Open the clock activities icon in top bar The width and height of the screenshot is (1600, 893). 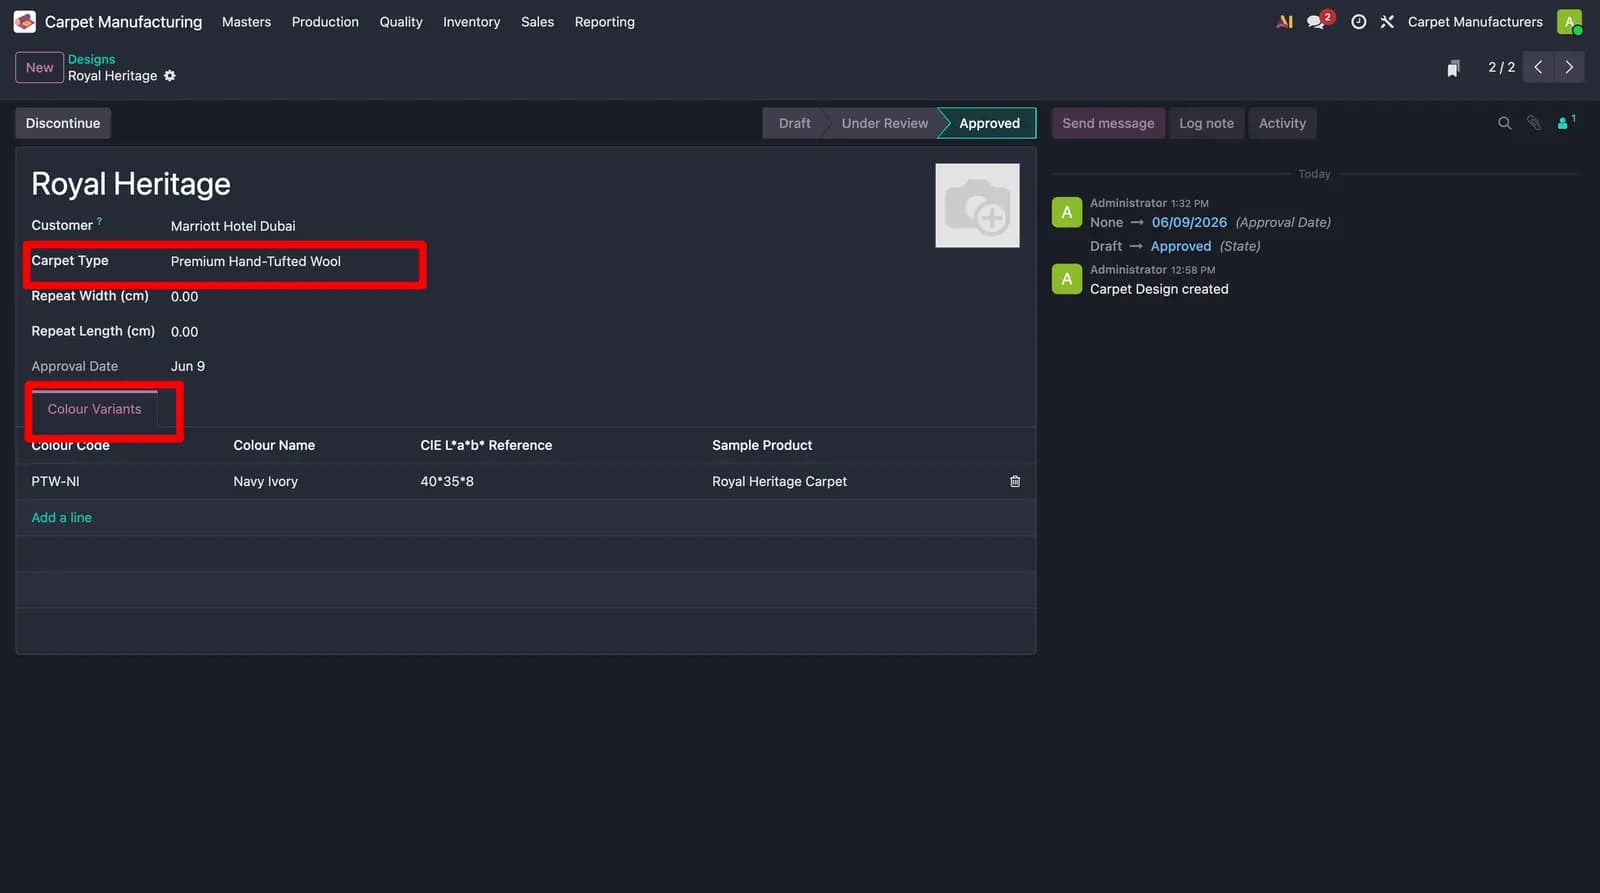tap(1358, 21)
